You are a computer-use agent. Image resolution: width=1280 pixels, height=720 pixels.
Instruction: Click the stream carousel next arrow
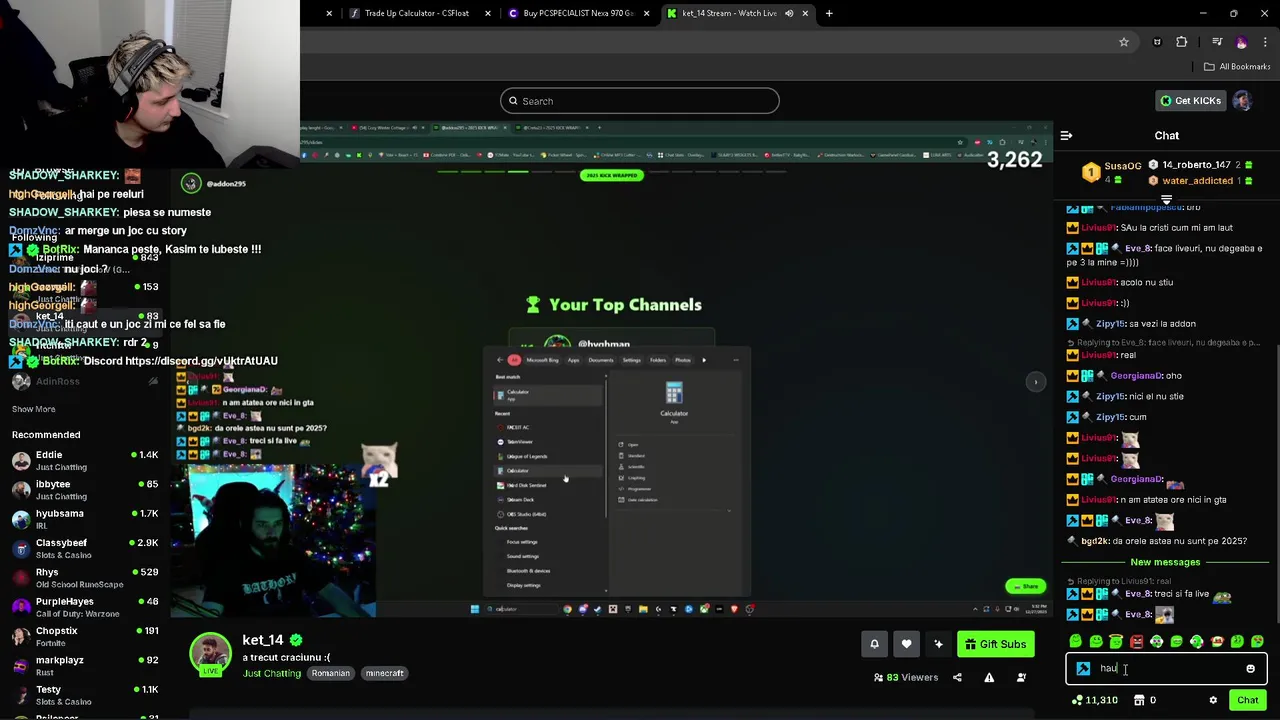click(1036, 381)
